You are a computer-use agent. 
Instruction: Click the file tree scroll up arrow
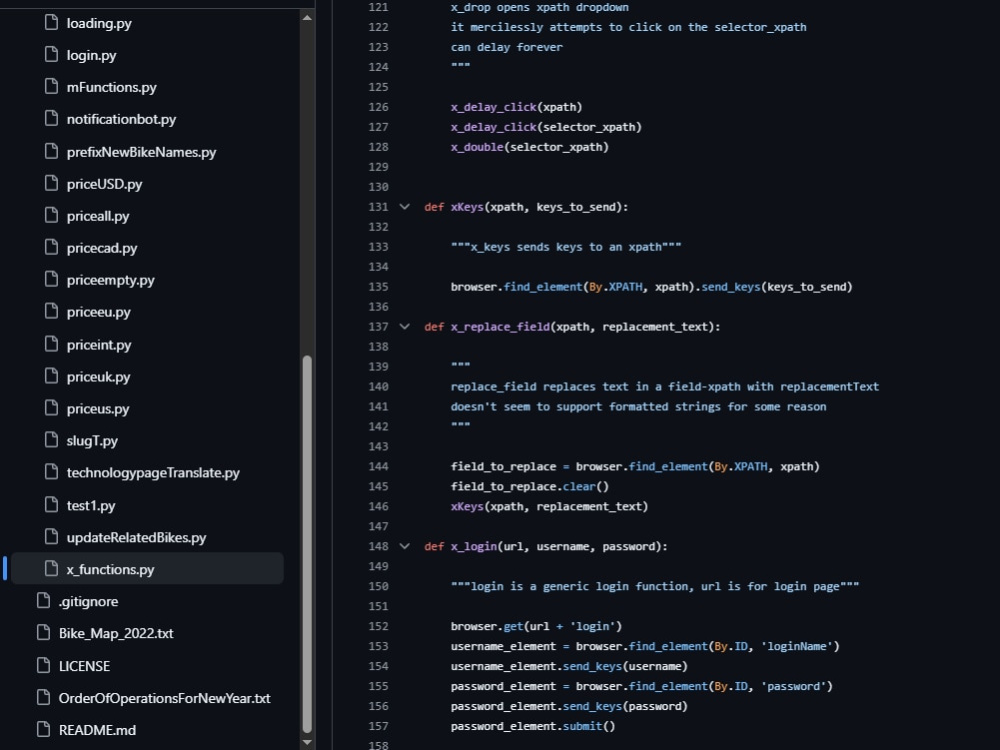click(307, 17)
